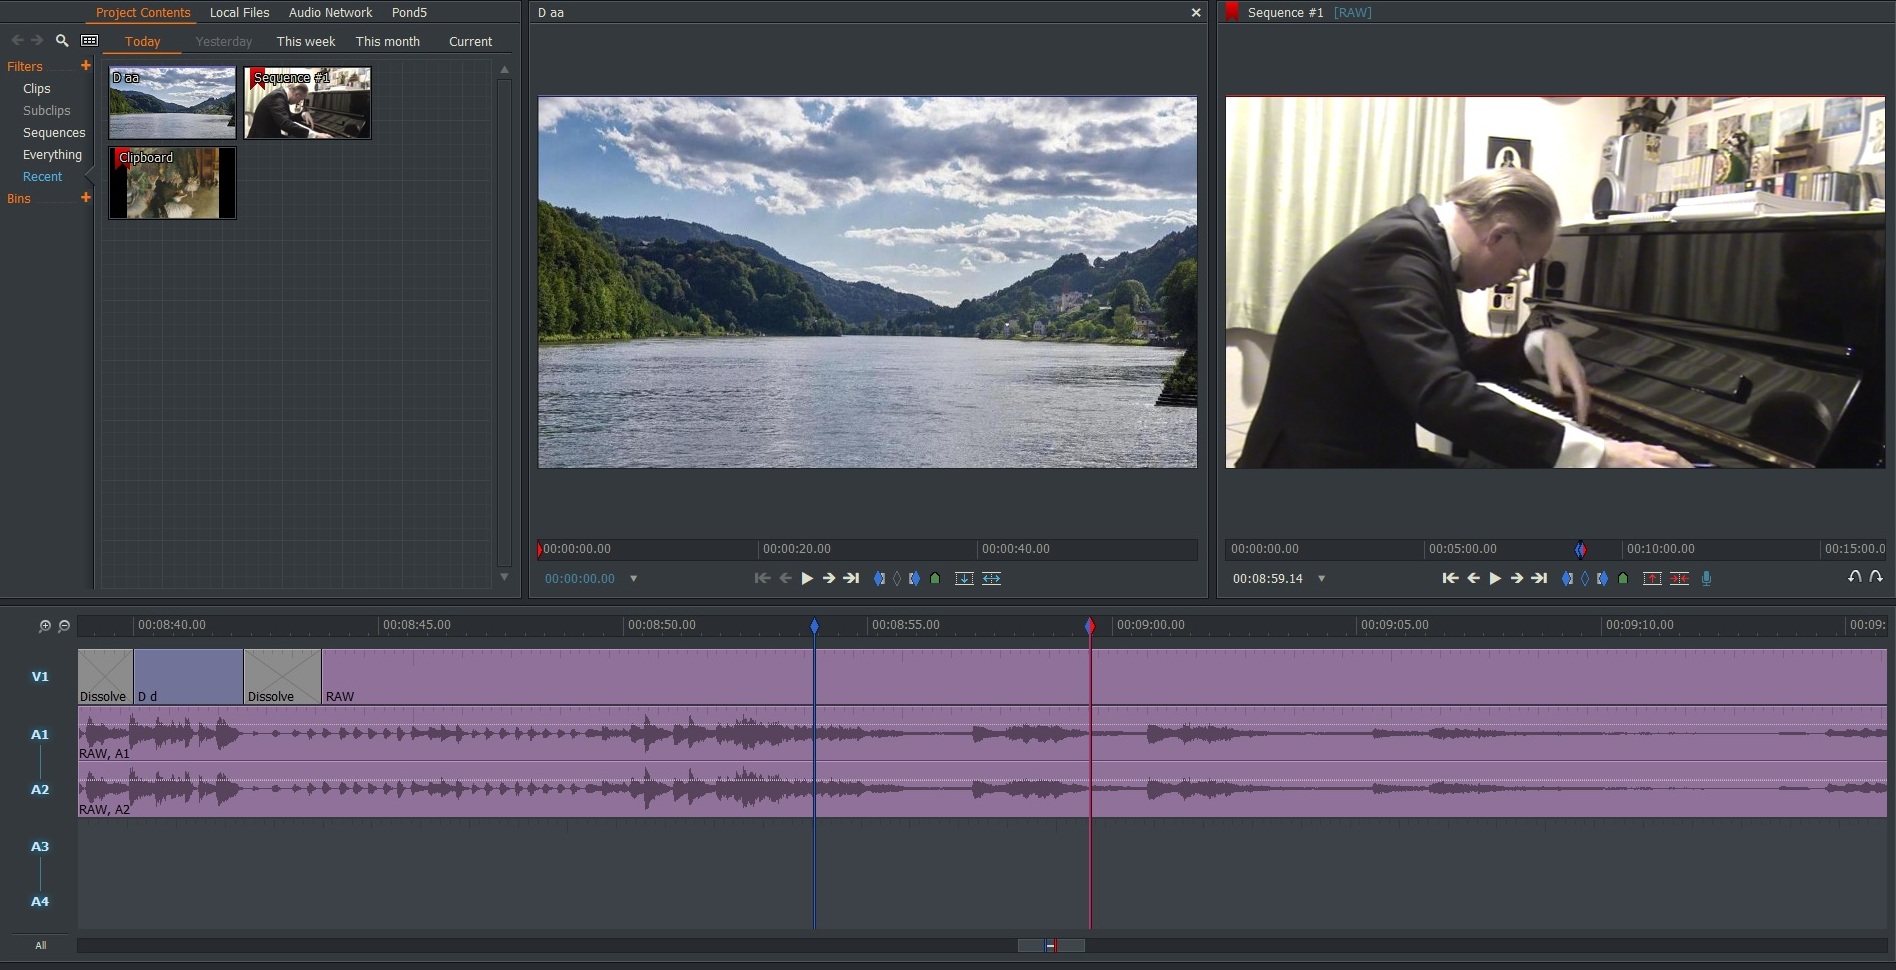Switch to the Local Files tab

[x=239, y=13]
